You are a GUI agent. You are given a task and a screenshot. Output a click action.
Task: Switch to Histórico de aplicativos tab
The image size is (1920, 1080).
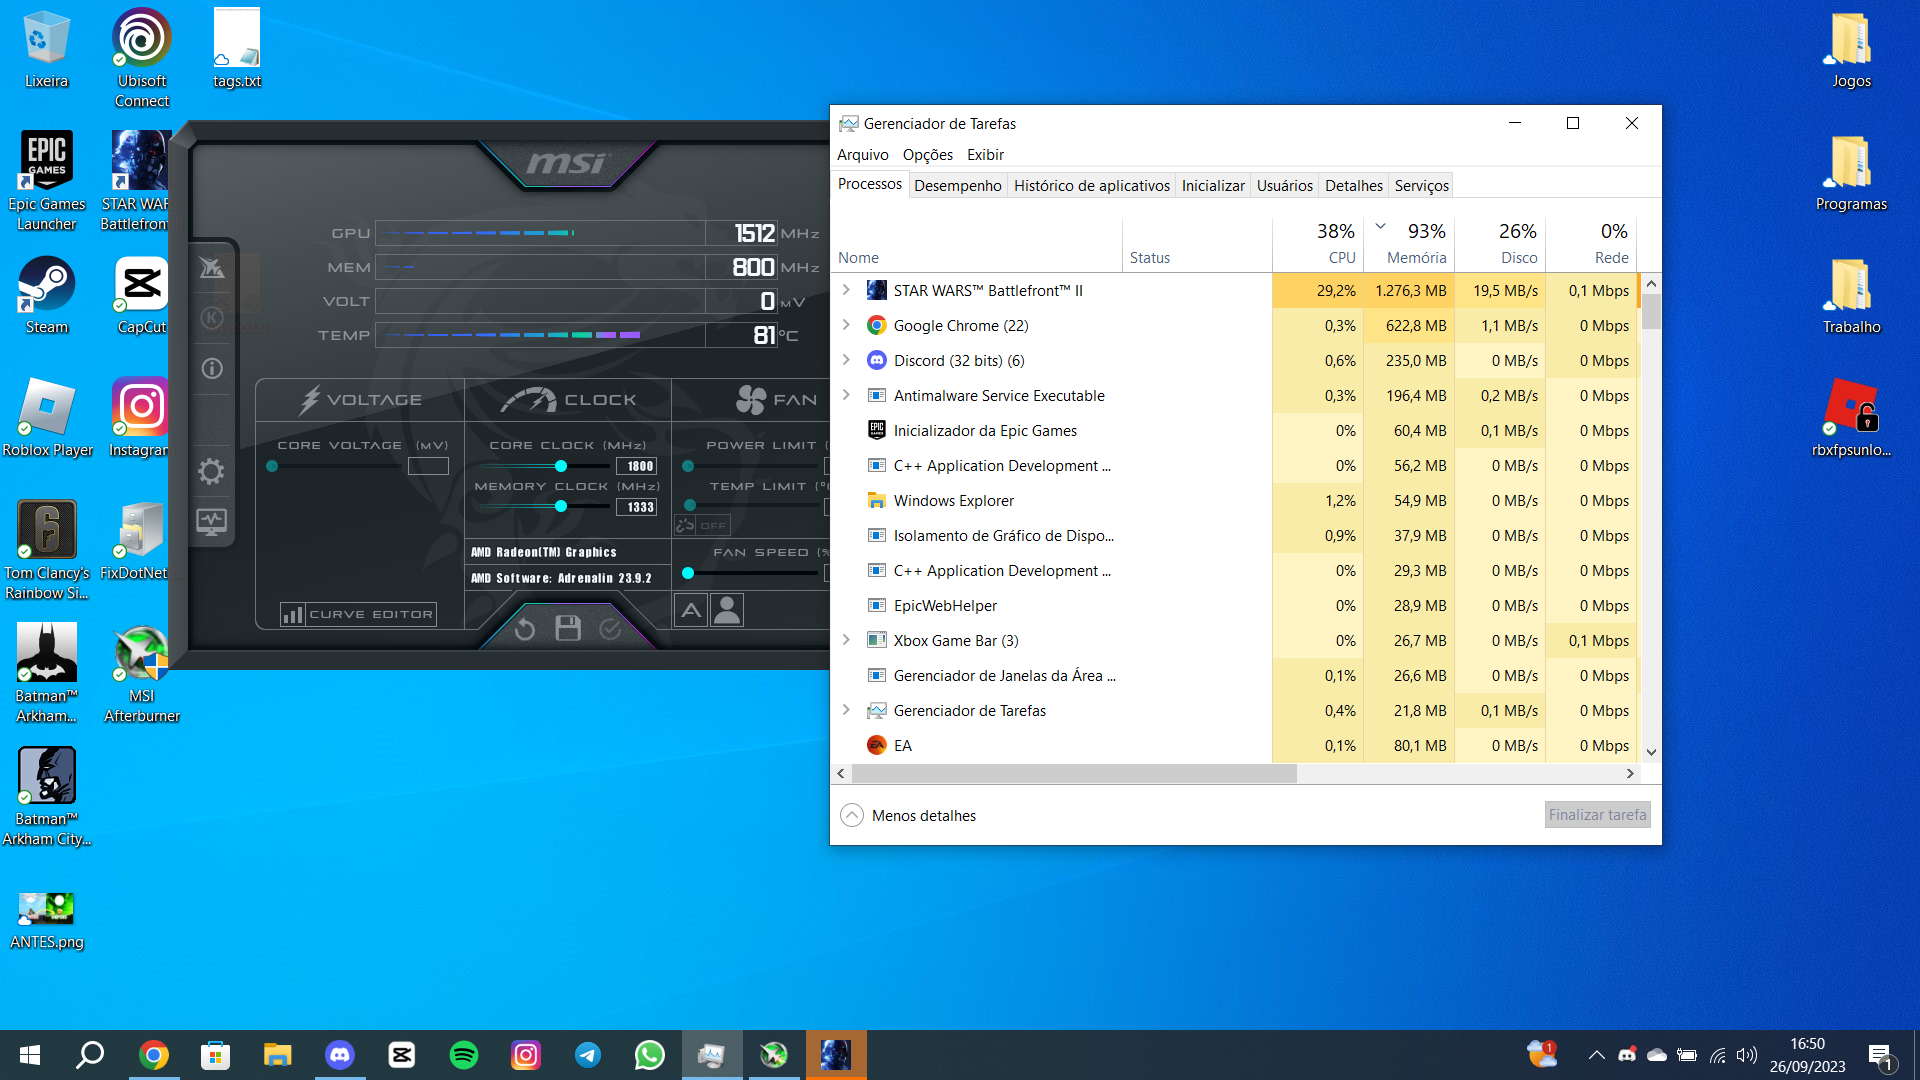tap(1091, 185)
